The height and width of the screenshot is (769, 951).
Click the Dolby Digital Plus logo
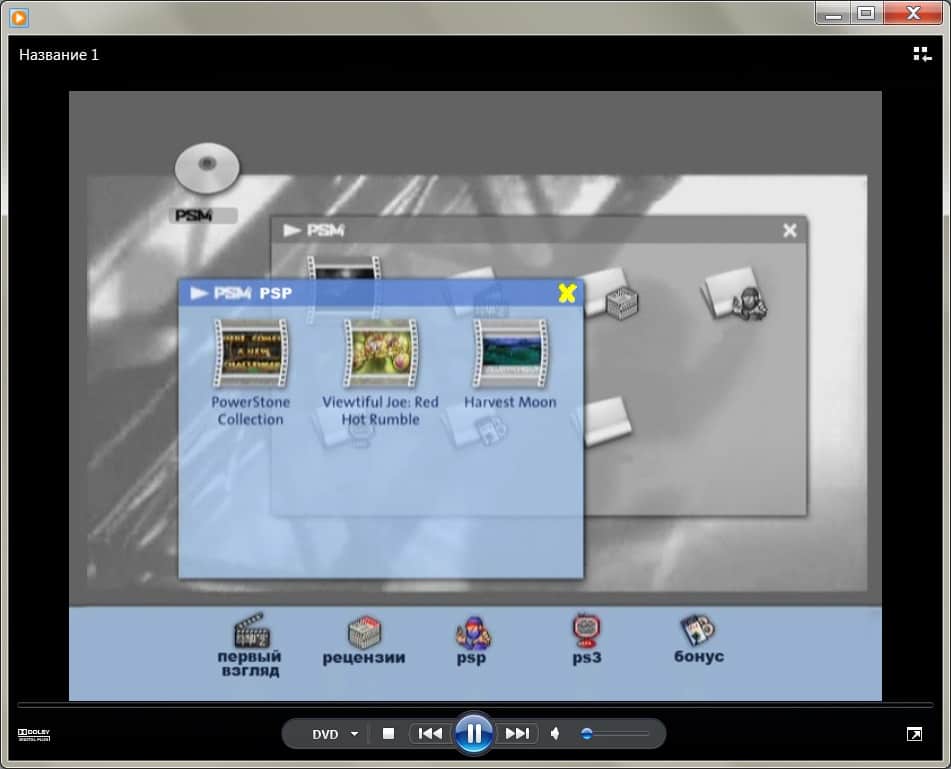click(34, 735)
